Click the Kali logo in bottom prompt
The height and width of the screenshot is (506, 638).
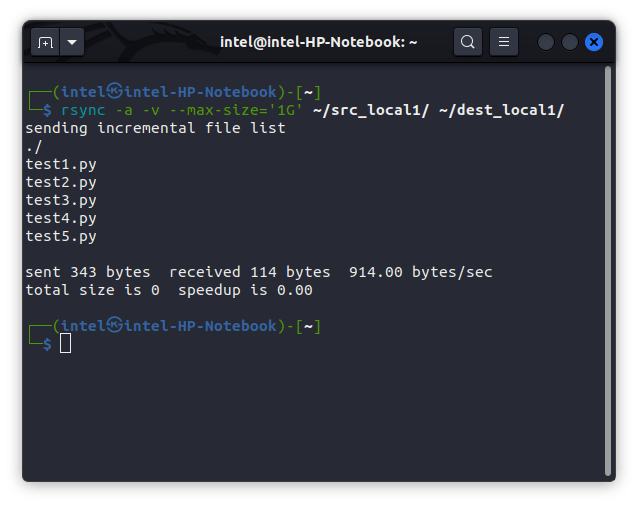click(115, 325)
